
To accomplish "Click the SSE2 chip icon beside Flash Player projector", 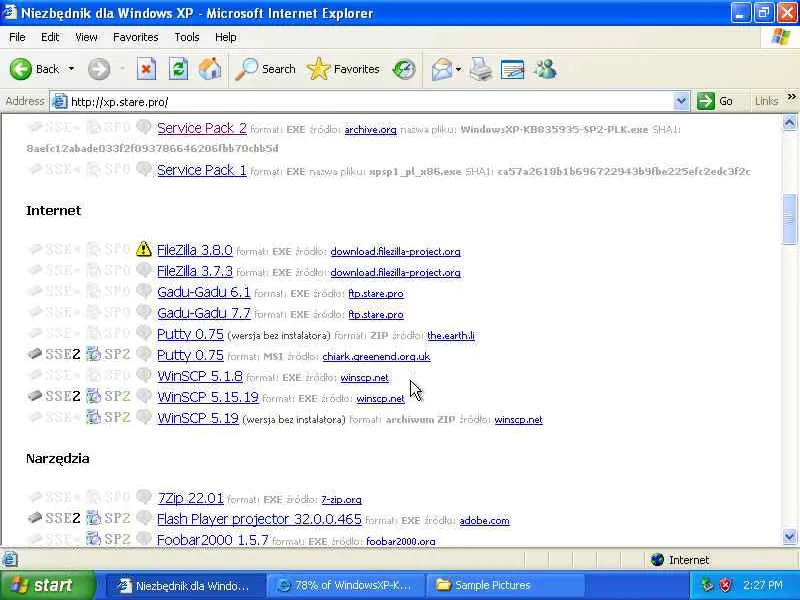I will pyautogui.click(x=34, y=518).
